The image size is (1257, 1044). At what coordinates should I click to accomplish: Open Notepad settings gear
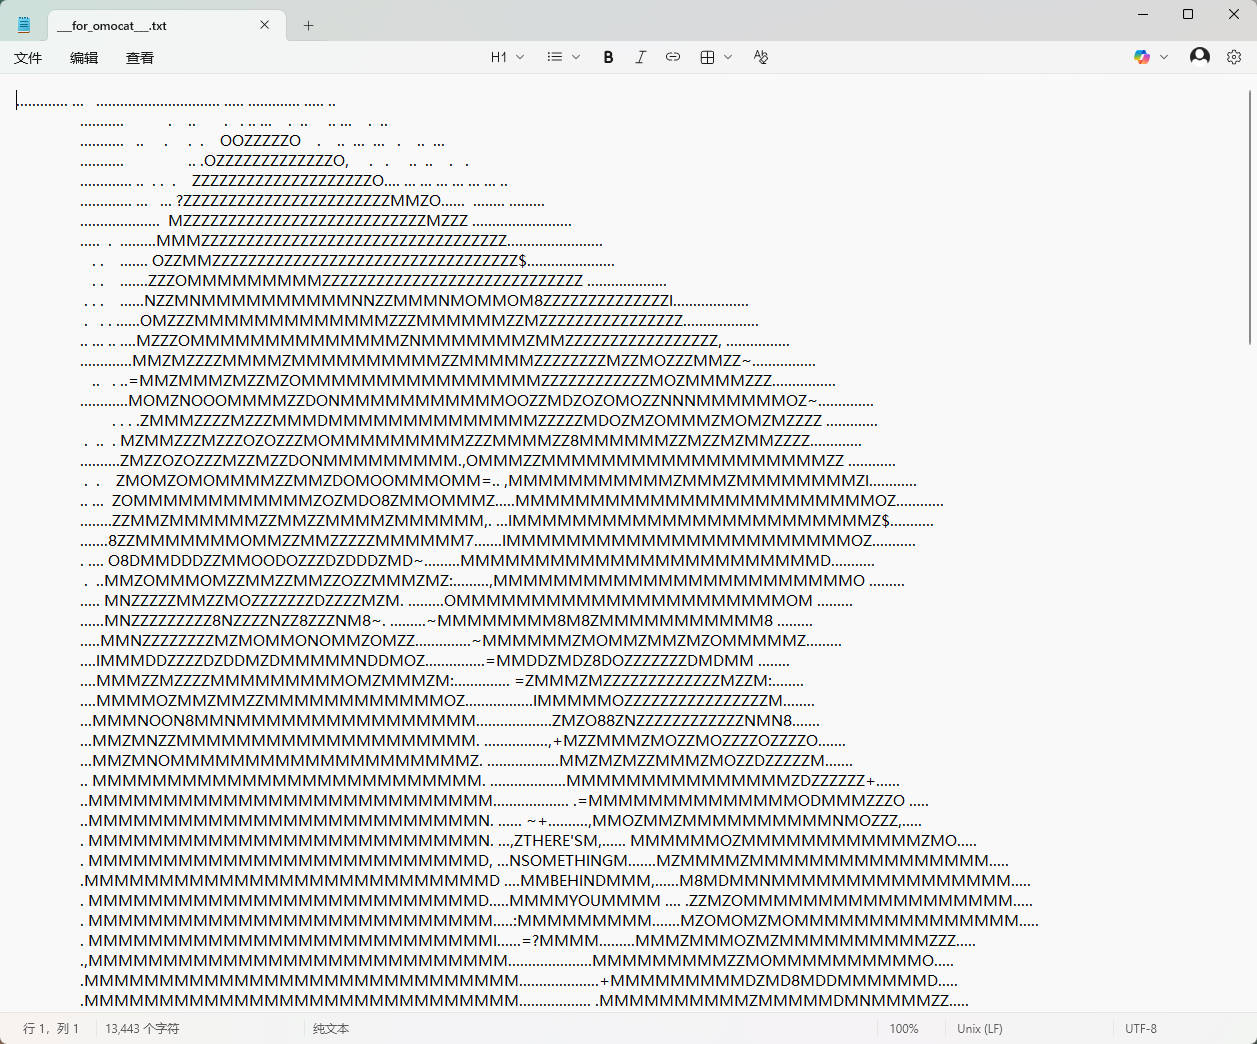1234,57
